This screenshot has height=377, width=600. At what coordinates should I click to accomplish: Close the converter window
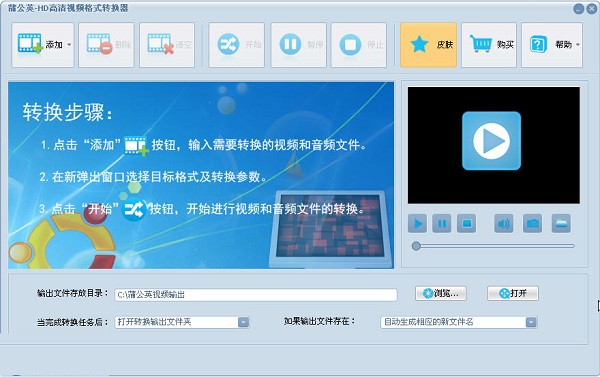(591, 9)
